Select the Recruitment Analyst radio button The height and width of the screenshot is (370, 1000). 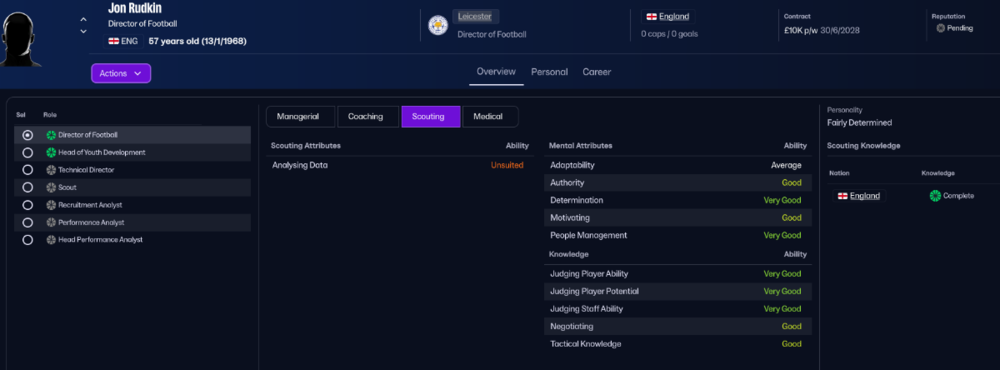(27, 205)
